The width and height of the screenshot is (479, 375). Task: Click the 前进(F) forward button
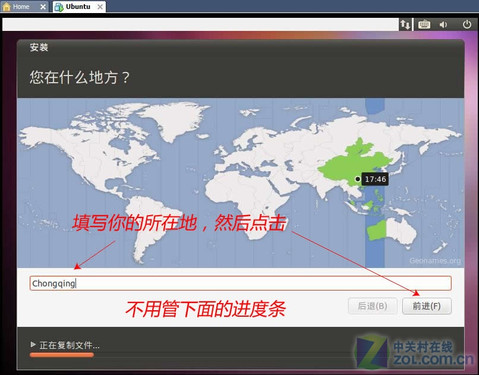[x=427, y=306]
